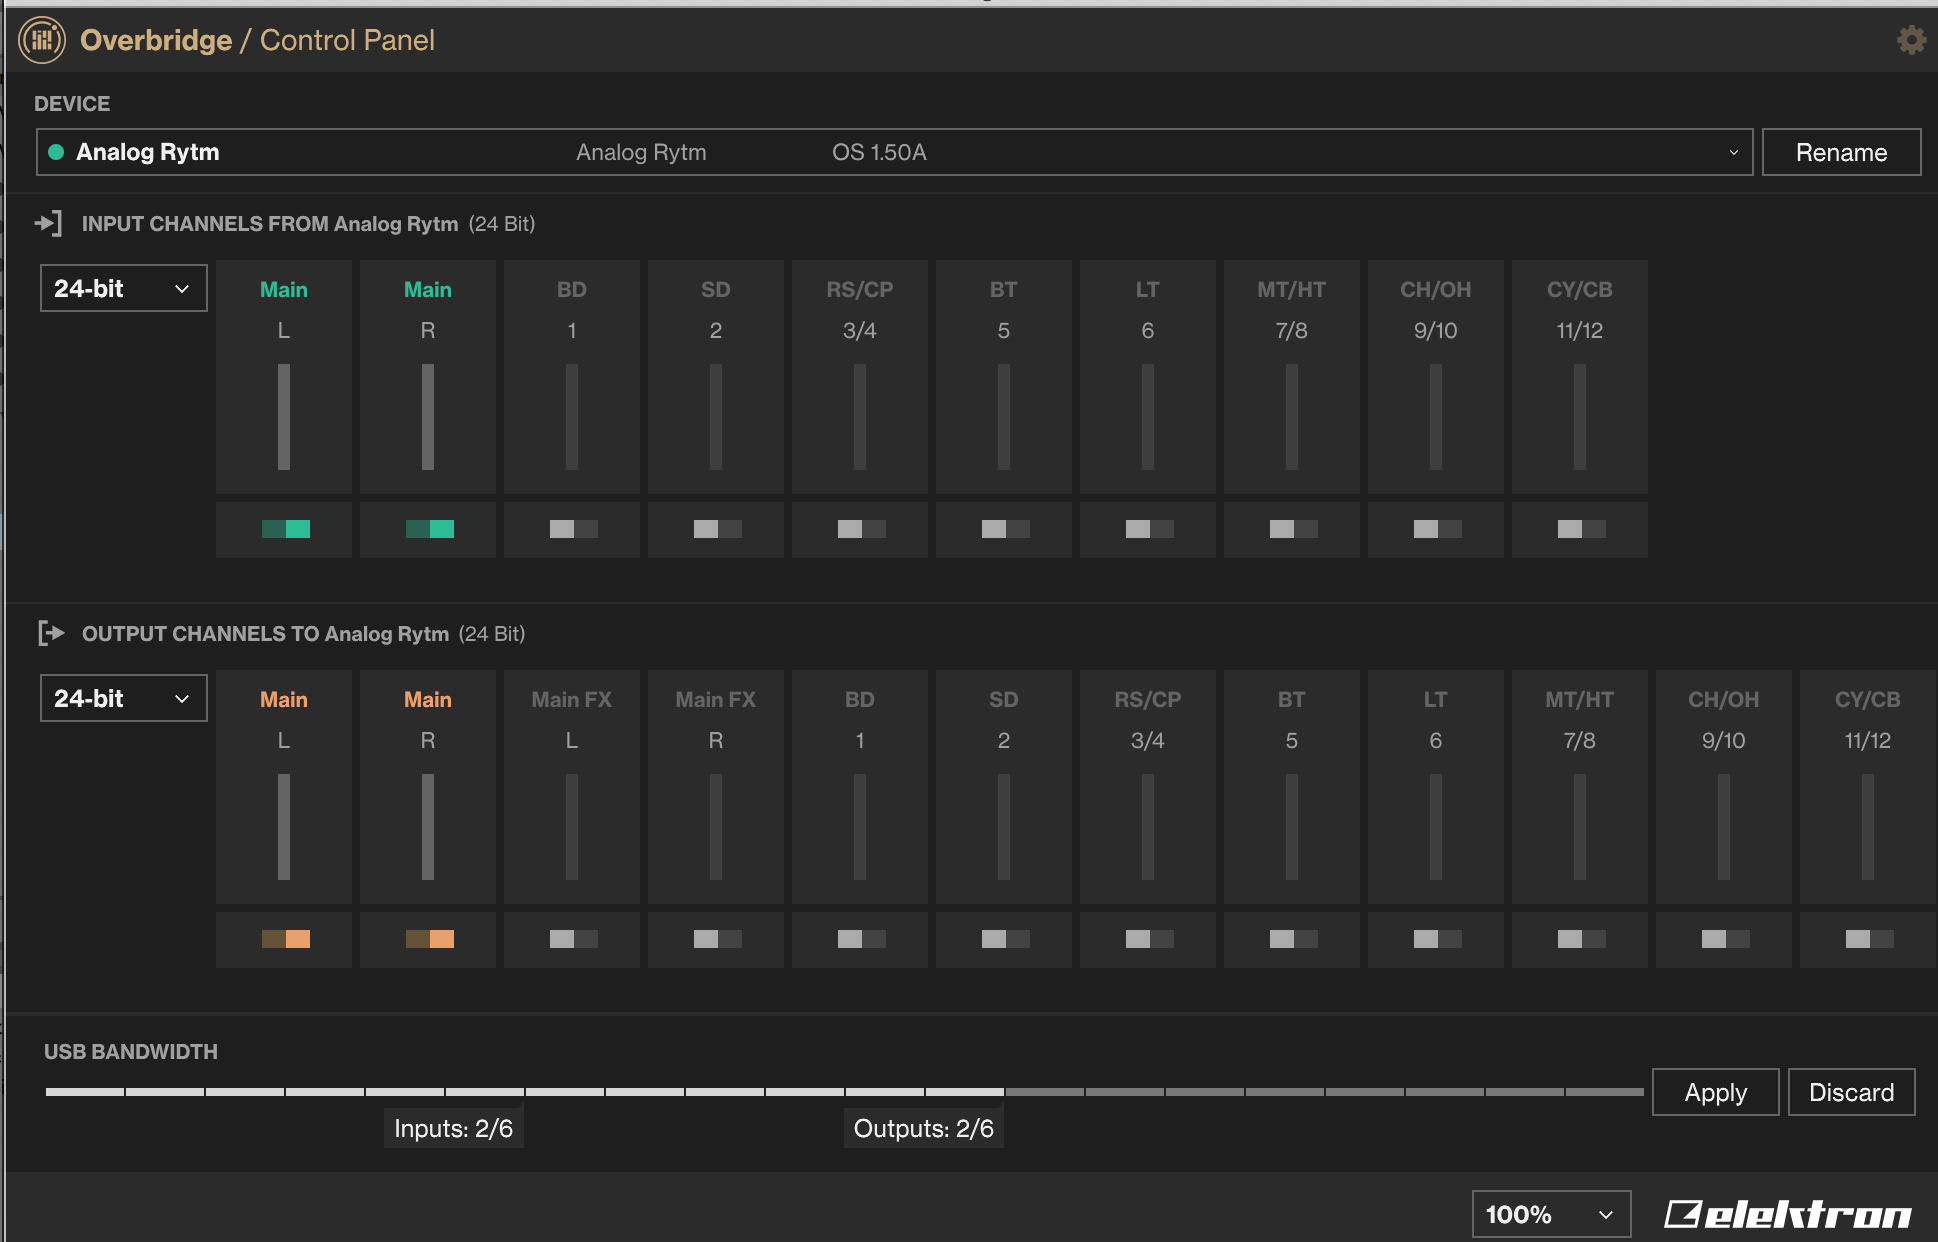1938x1242 pixels.
Task: Open settings via the gear icon
Action: point(1911,40)
